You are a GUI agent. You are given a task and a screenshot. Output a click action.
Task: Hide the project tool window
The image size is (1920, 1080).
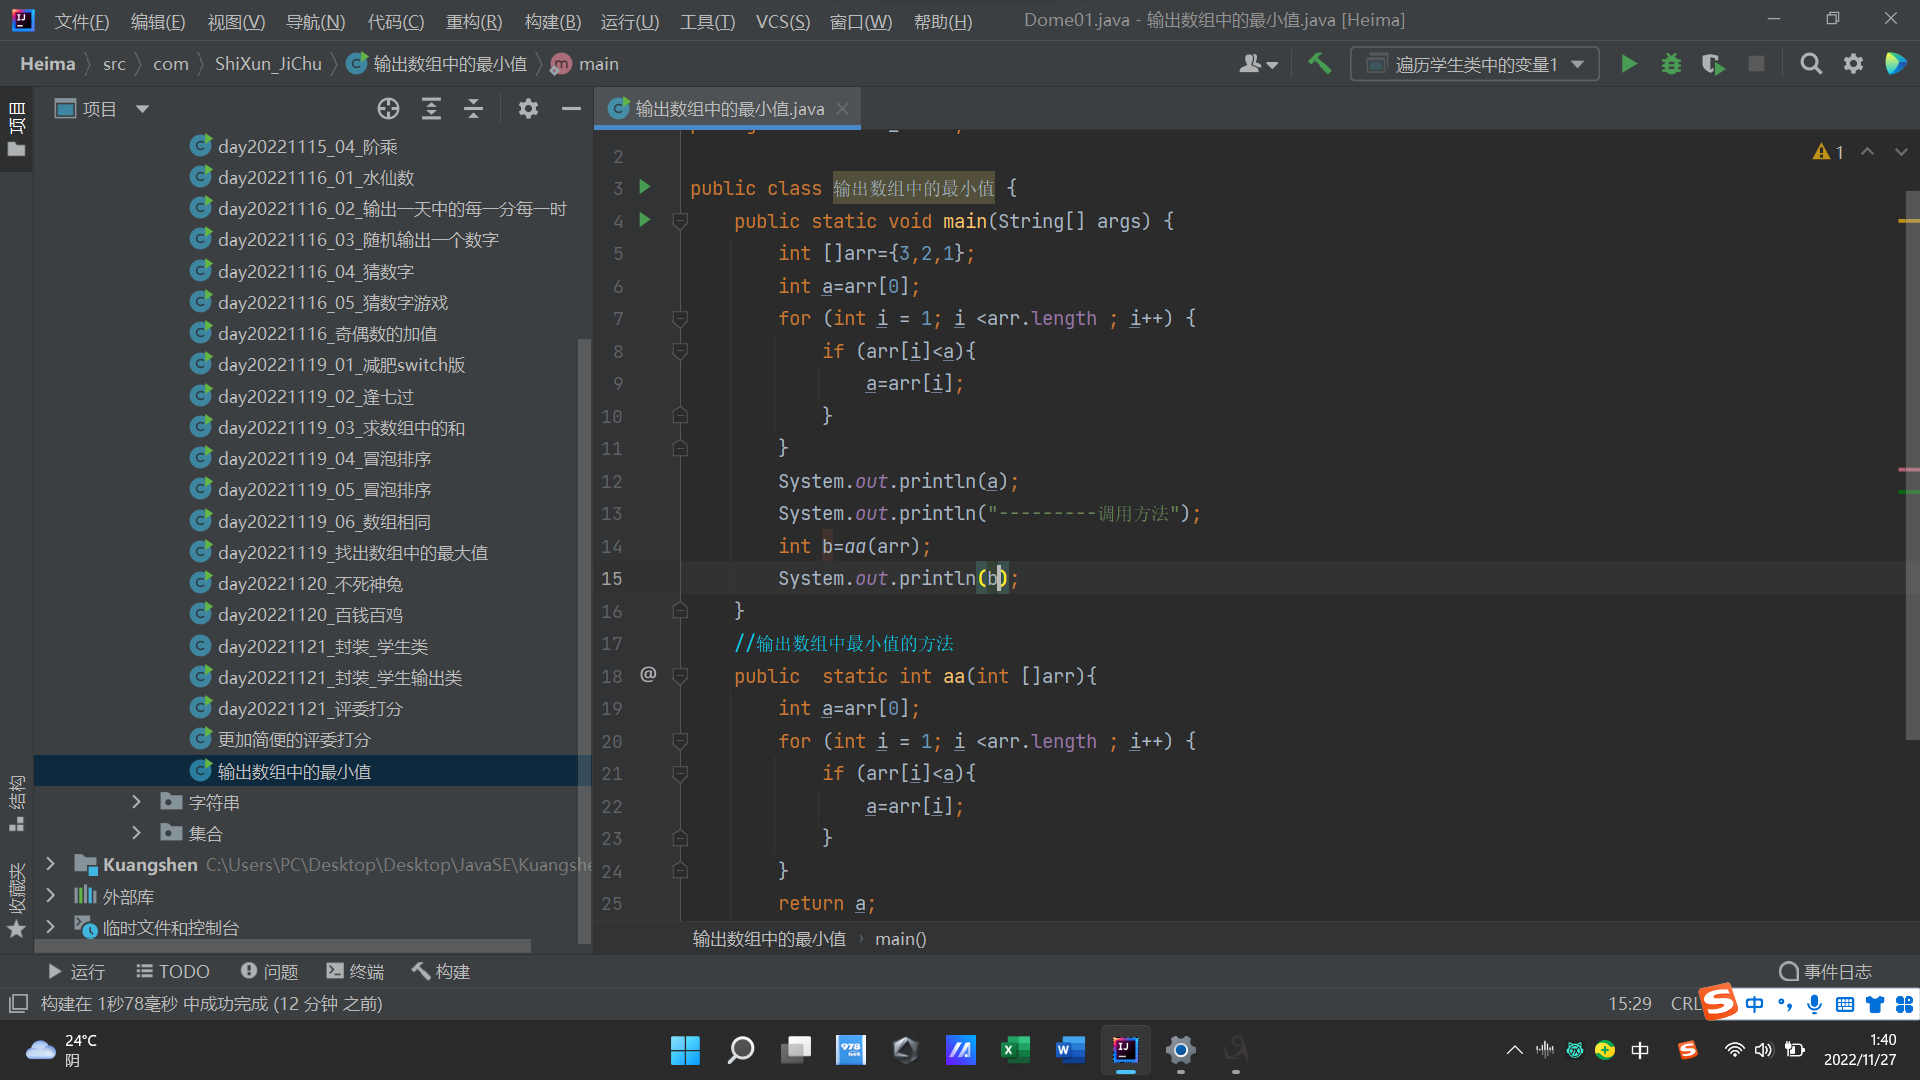(571, 109)
